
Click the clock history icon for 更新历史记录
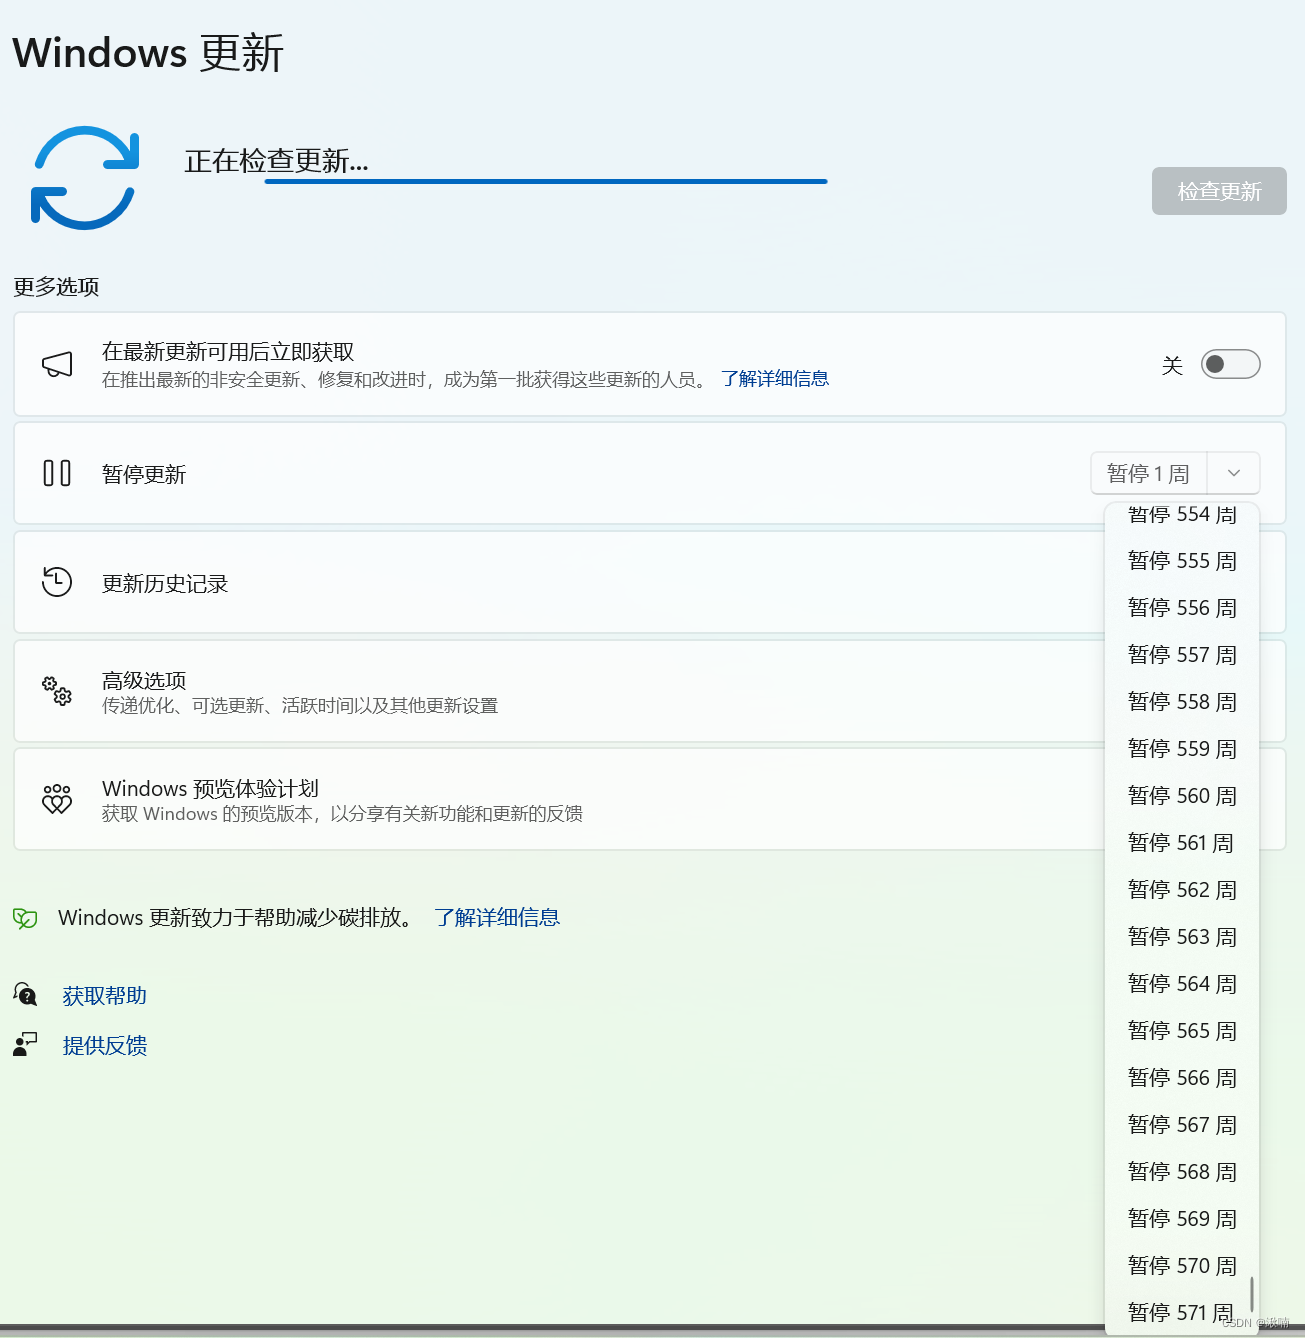click(x=57, y=582)
